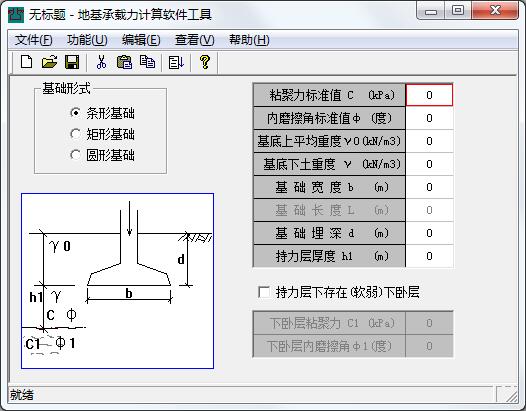Click the 下卧层粘聚力 C1 value field

tap(429, 323)
